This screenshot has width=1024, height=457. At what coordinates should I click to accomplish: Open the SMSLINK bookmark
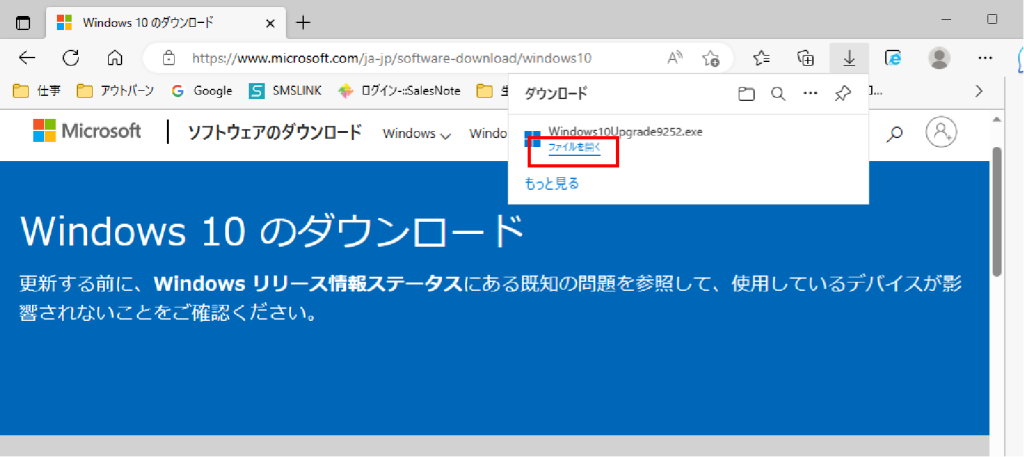[285, 91]
